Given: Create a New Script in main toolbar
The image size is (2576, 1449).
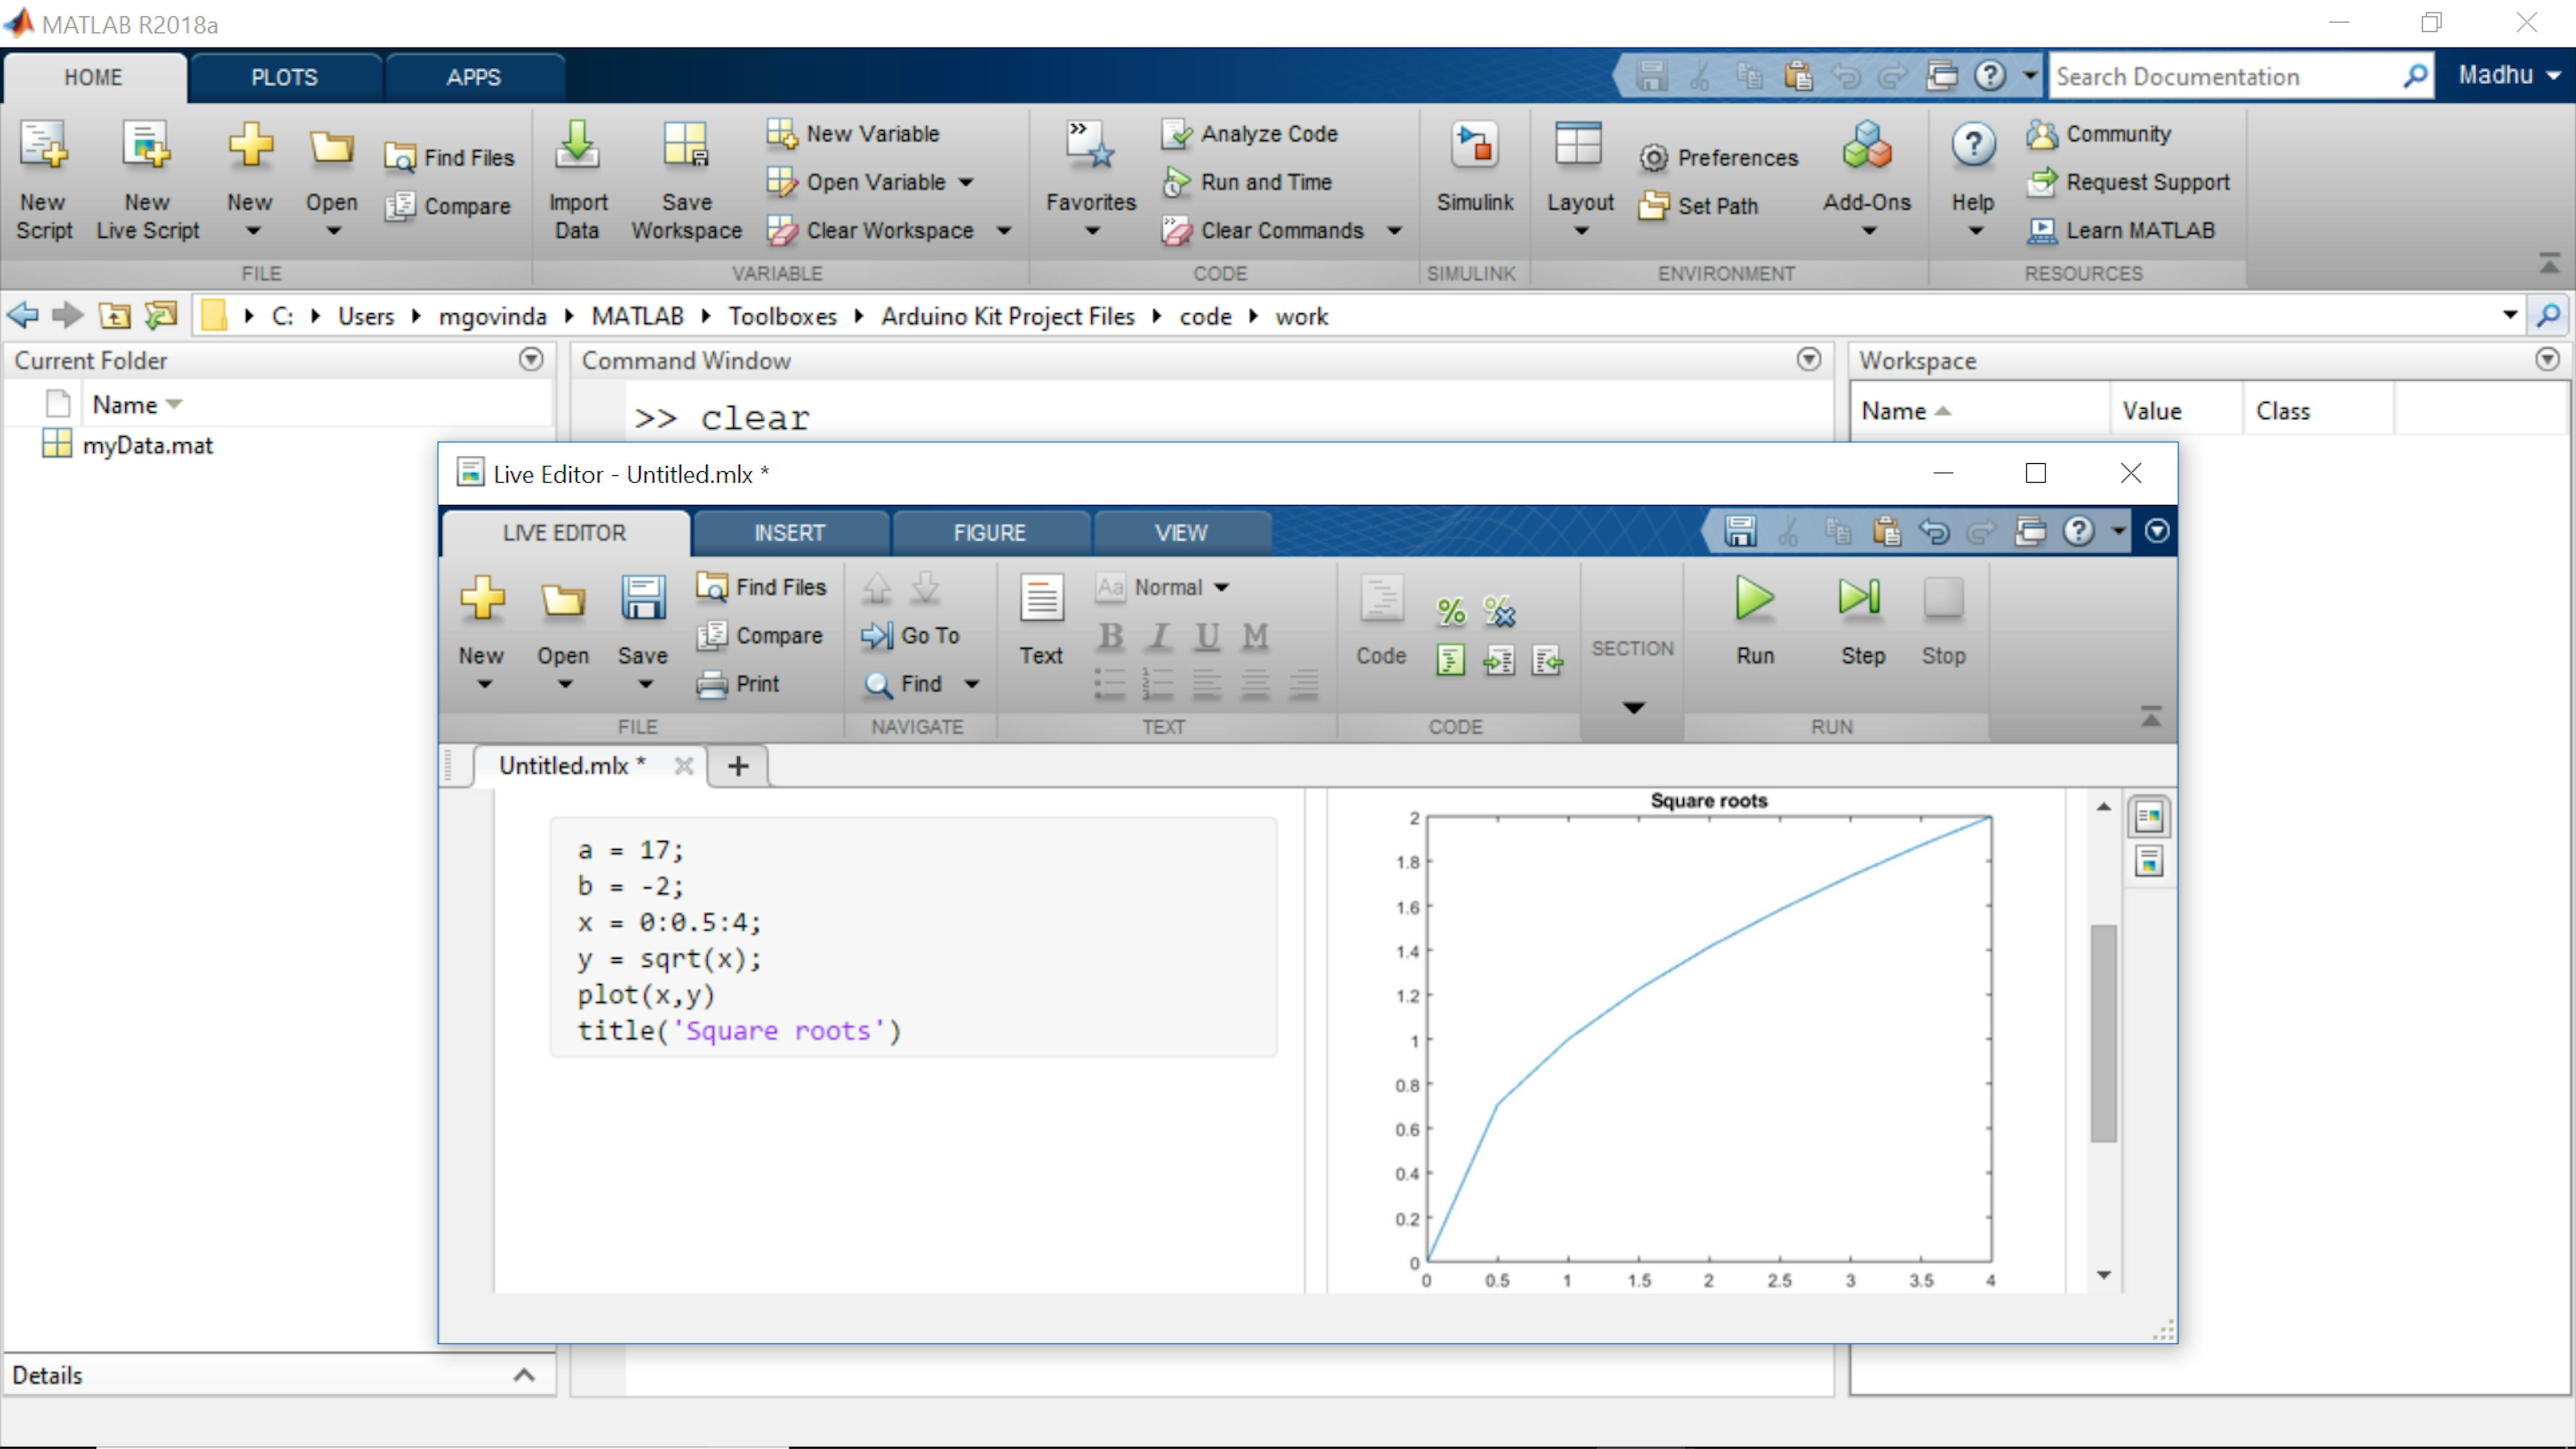Looking at the screenshot, I should 44,180.
